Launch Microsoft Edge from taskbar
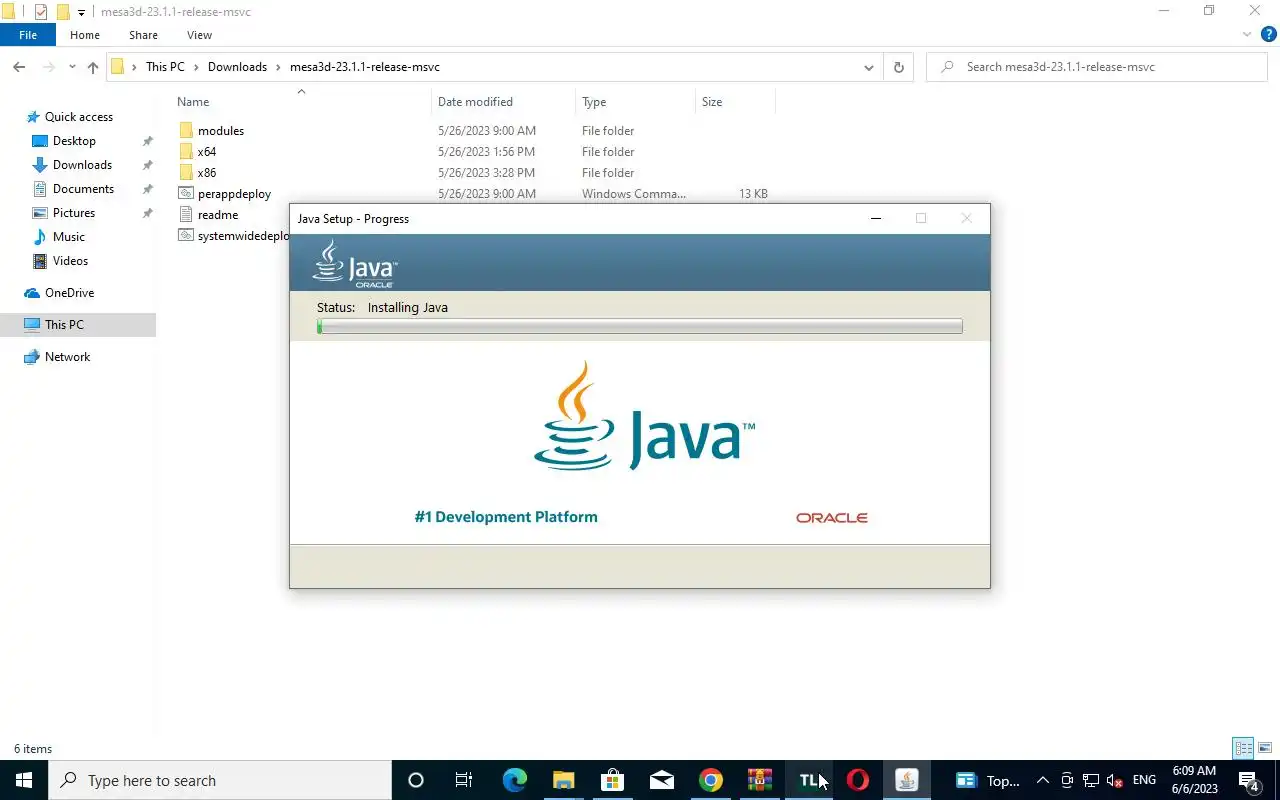Screen dimensions: 1280x800 [x=514, y=780]
